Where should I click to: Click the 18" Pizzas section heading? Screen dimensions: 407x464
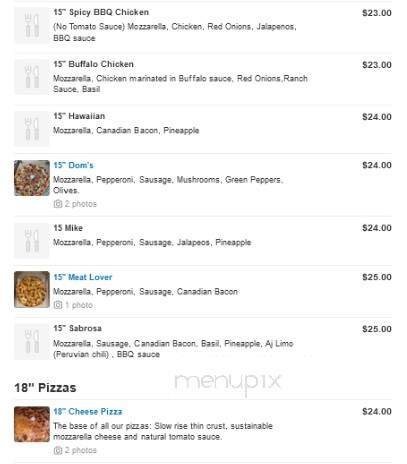(x=45, y=388)
